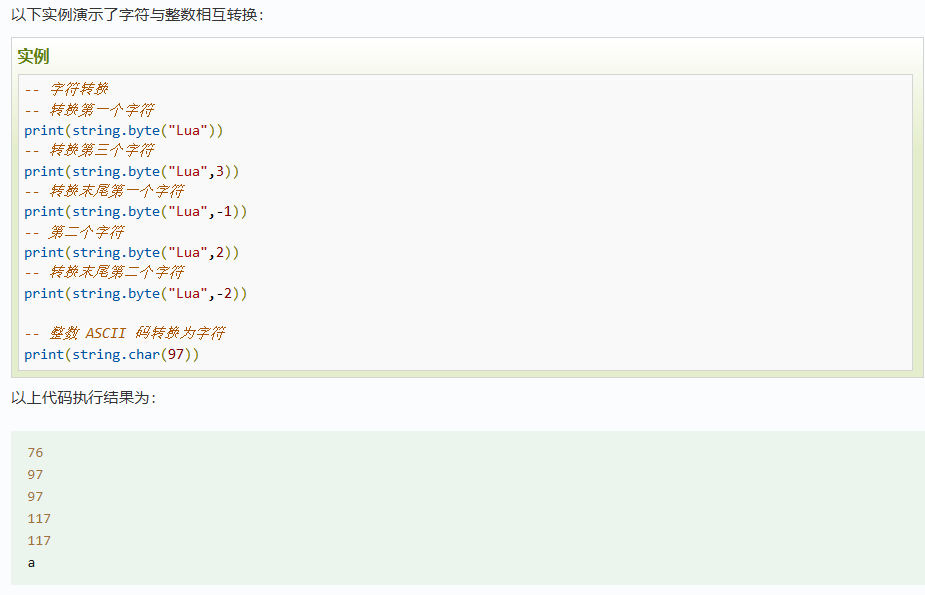Click the code line print(string.byte("Lua"))
The width and height of the screenshot is (925, 595).
(x=124, y=130)
